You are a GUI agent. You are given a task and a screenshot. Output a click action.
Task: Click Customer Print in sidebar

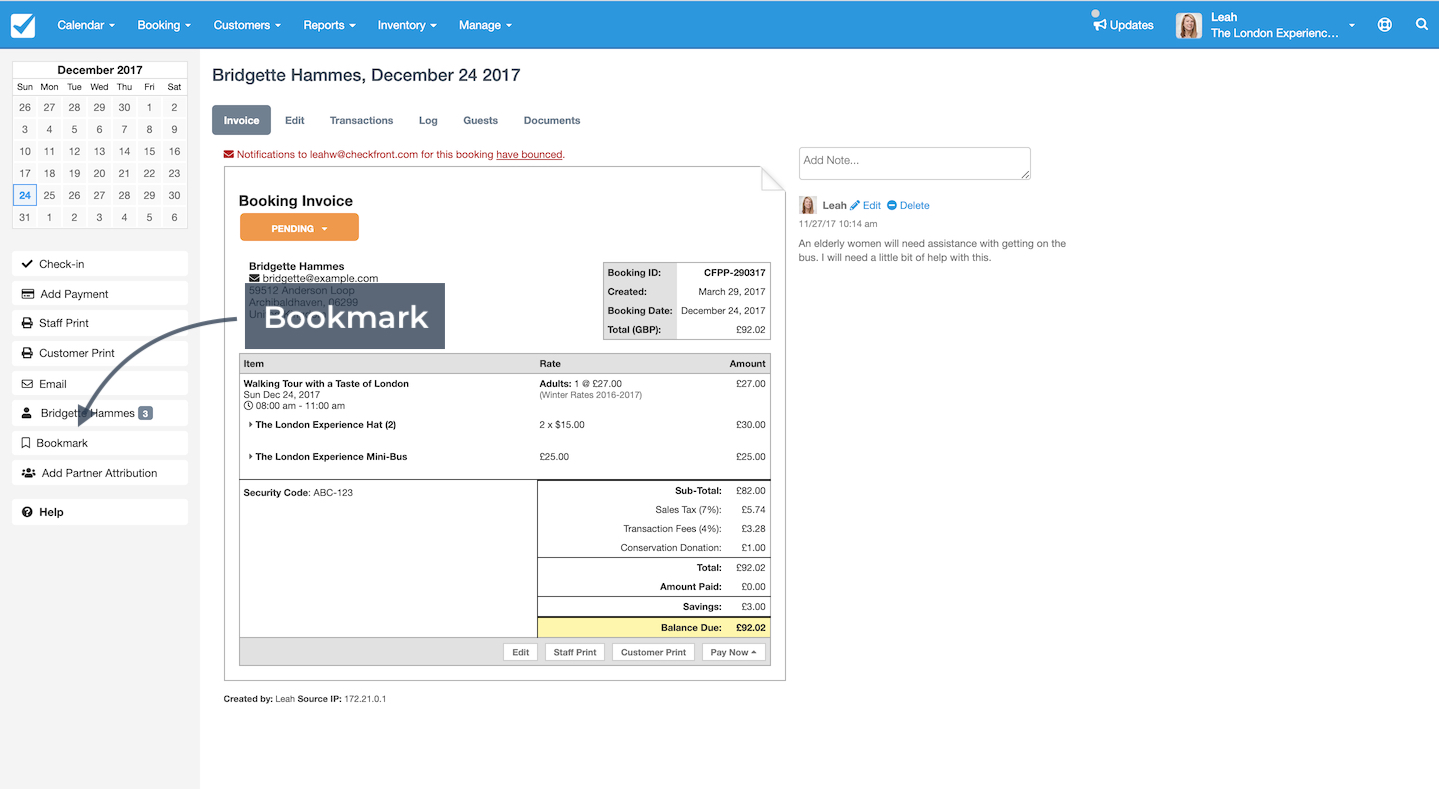100,353
